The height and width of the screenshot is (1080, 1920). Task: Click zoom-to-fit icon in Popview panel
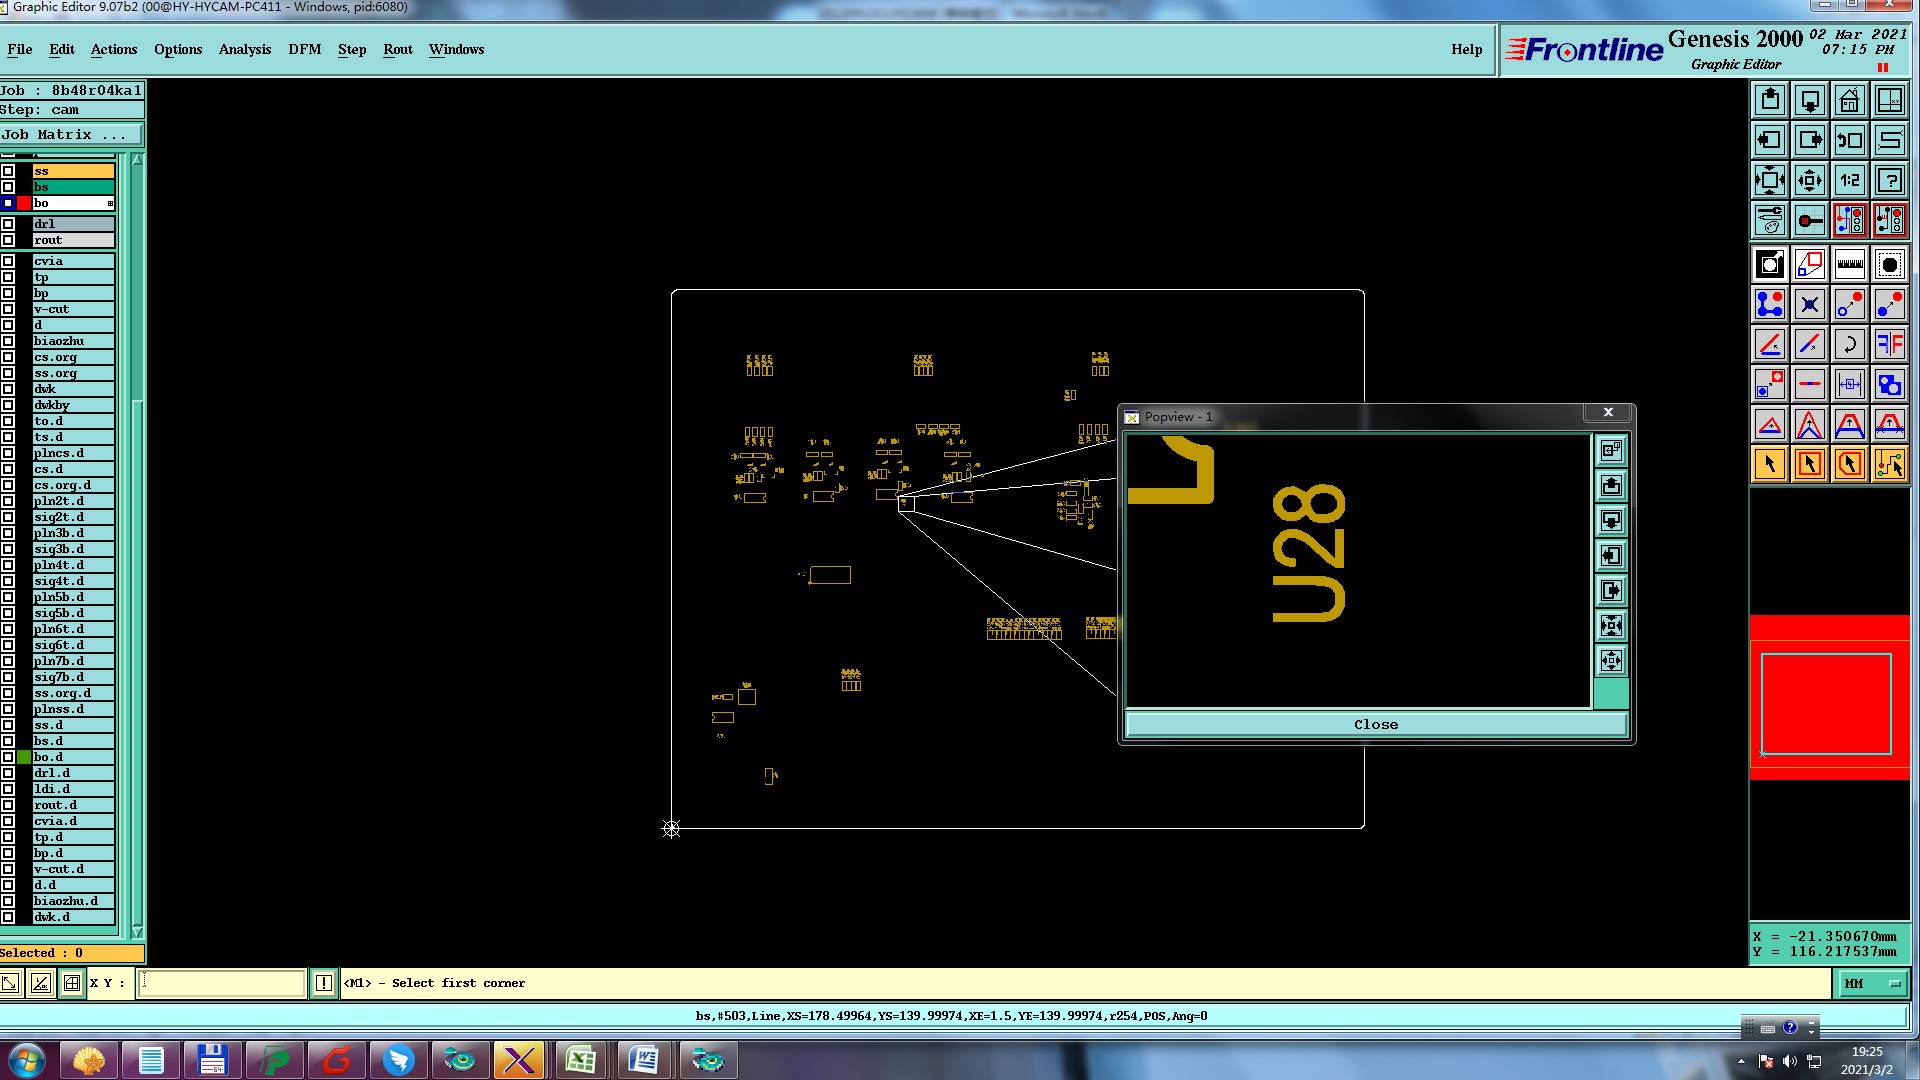click(1611, 626)
